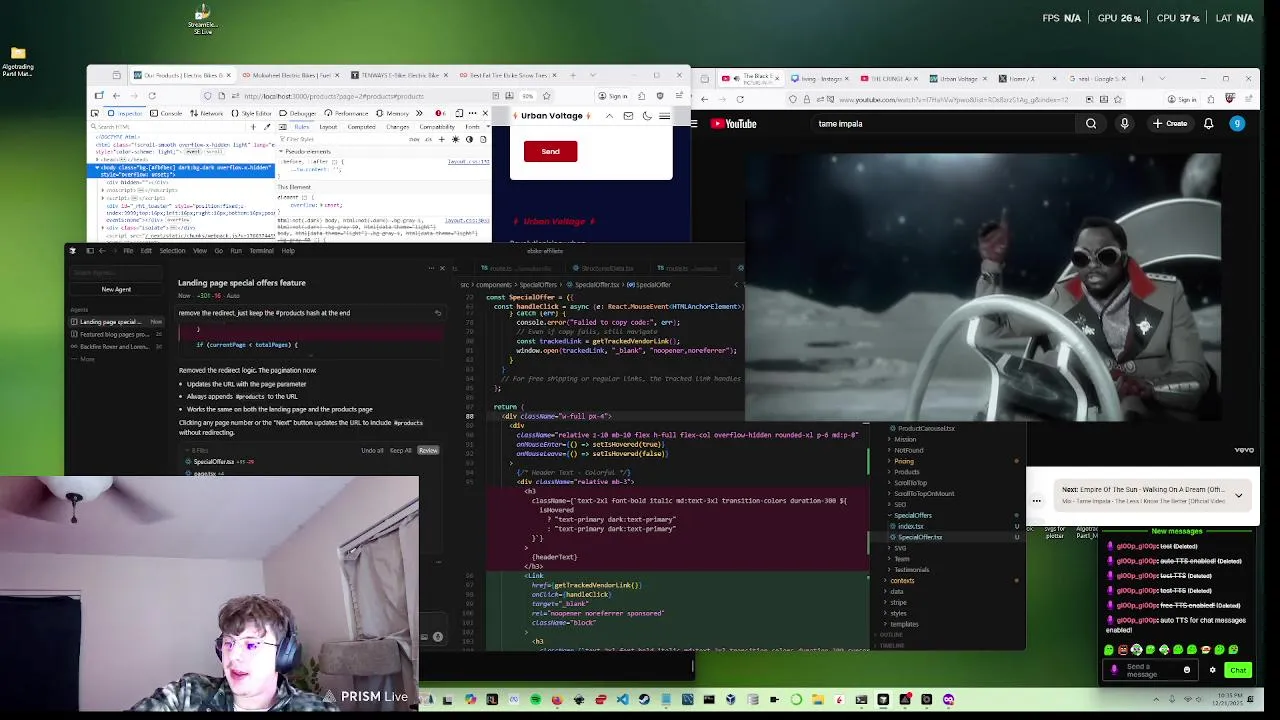The width and height of the screenshot is (1280, 720).
Task: Click the Review button in Cursor
Action: click(428, 451)
